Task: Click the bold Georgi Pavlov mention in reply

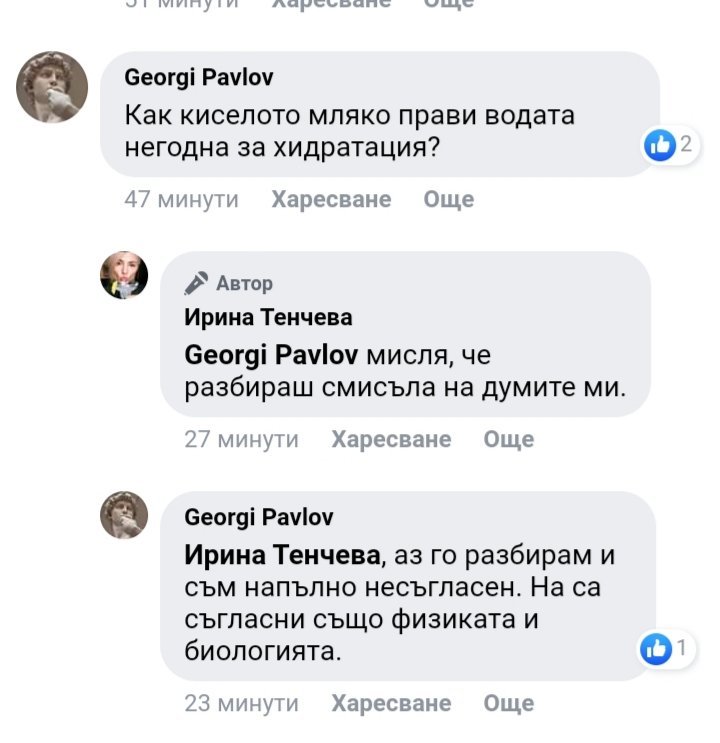Action: [272, 355]
